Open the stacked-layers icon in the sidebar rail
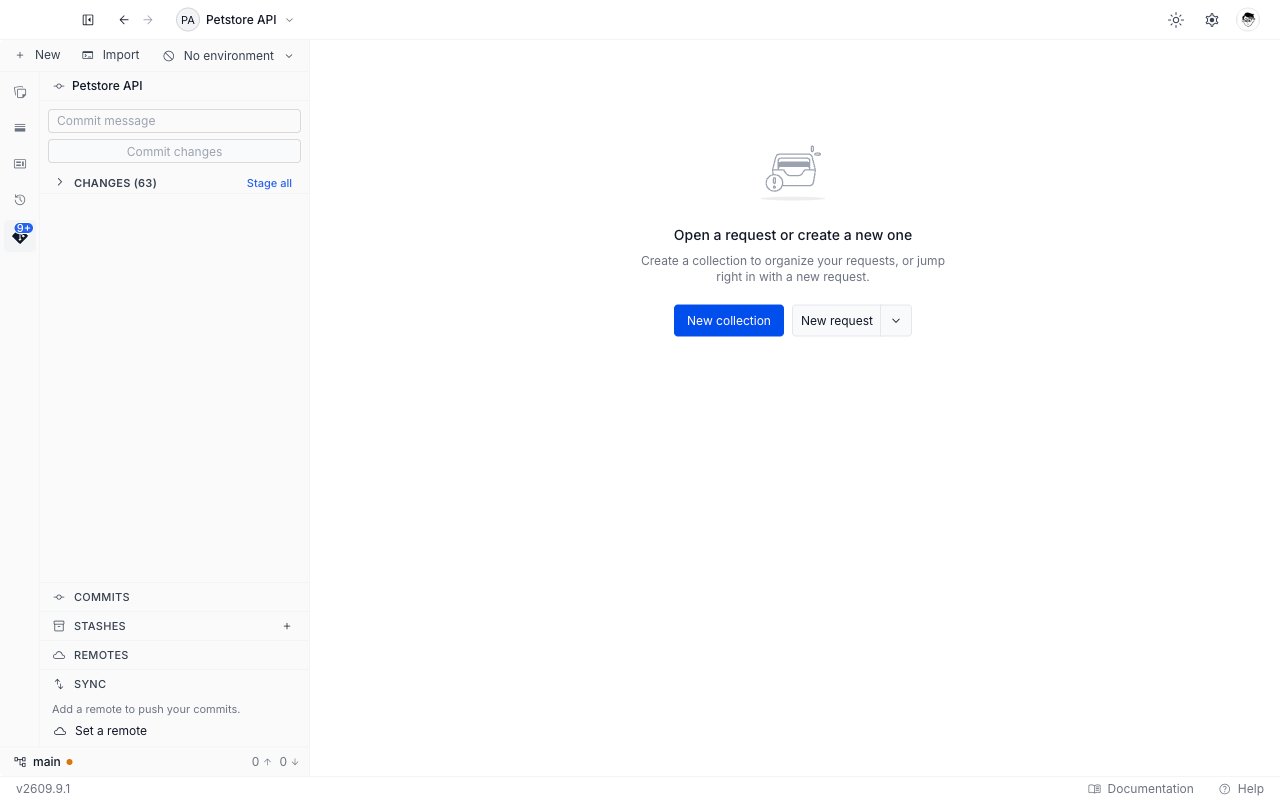 click(20, 128)
